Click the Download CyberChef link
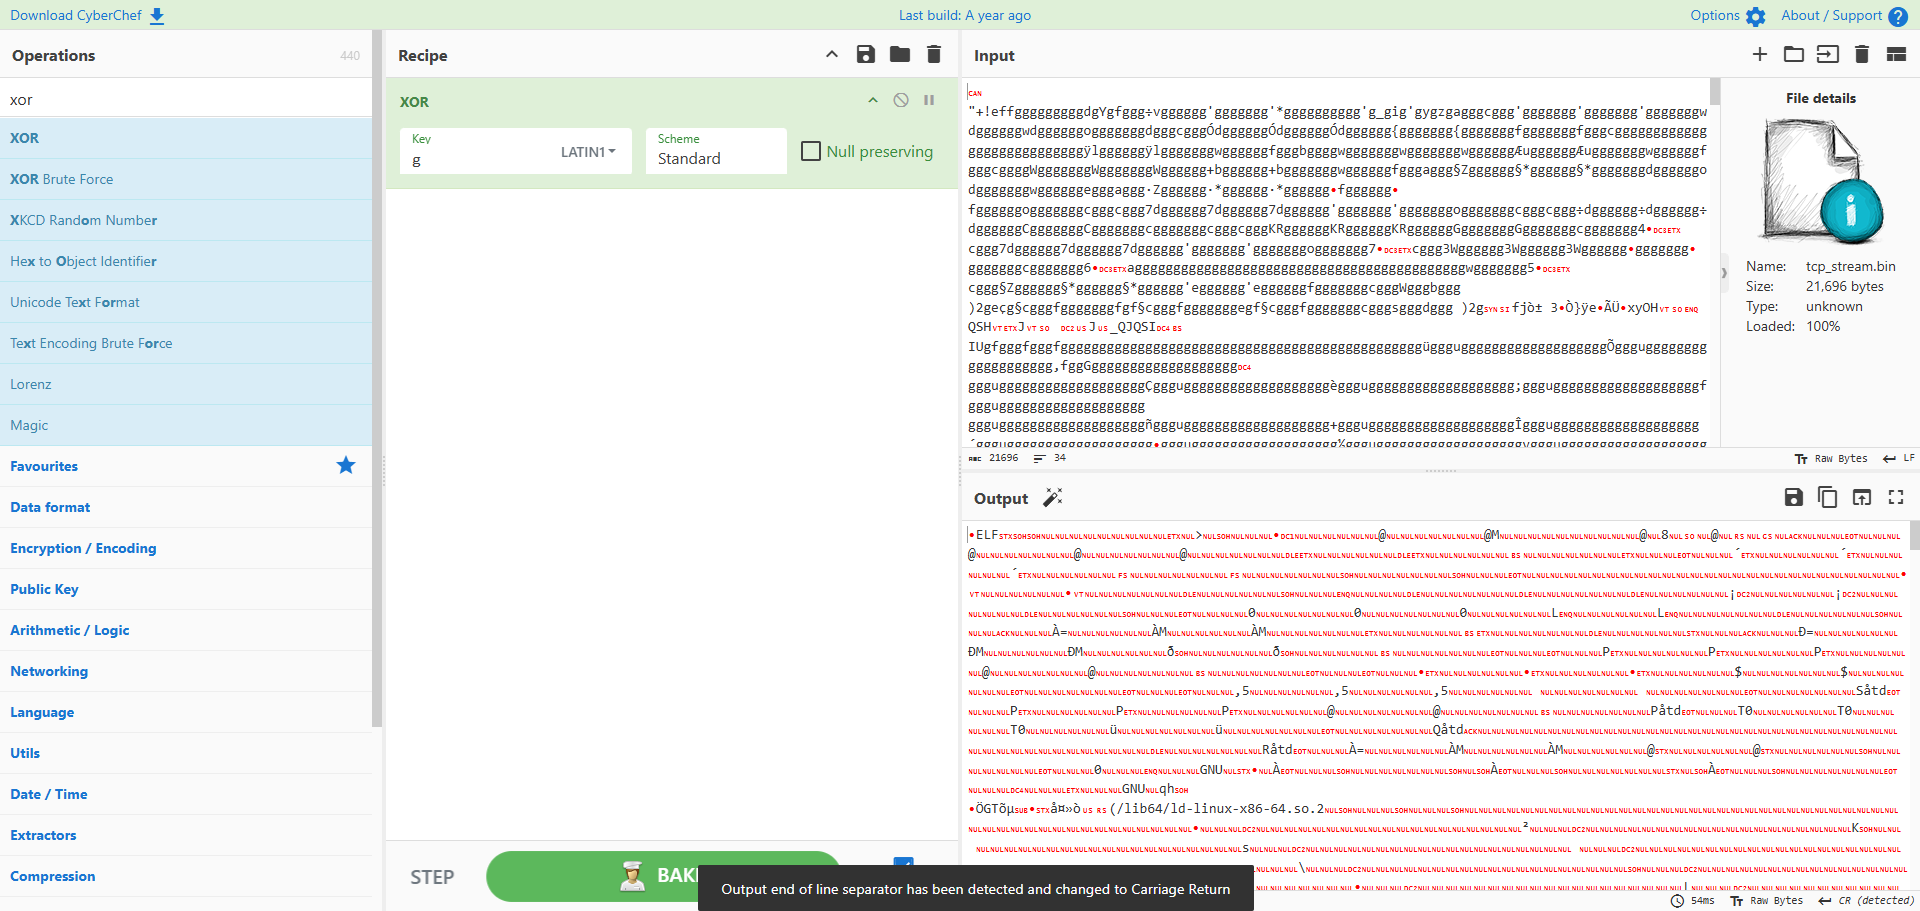 point(87,15)
